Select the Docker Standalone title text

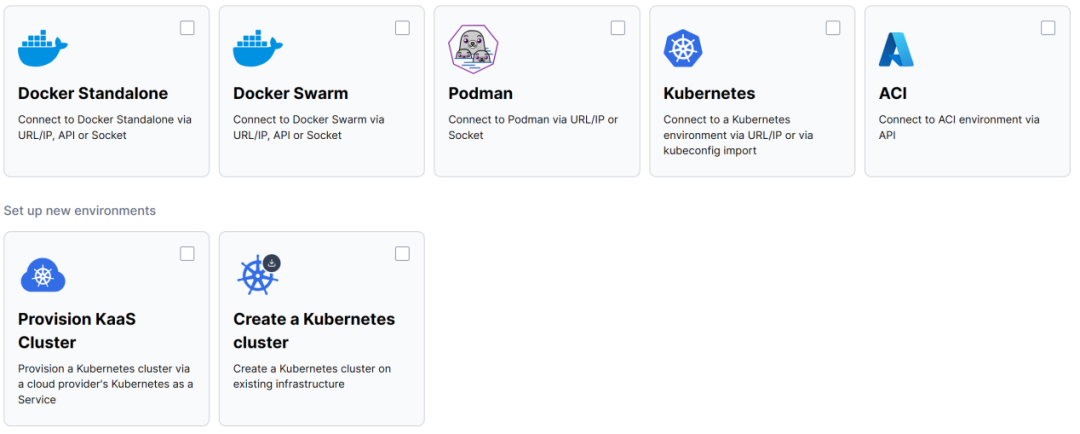click(x=93, y=93)
